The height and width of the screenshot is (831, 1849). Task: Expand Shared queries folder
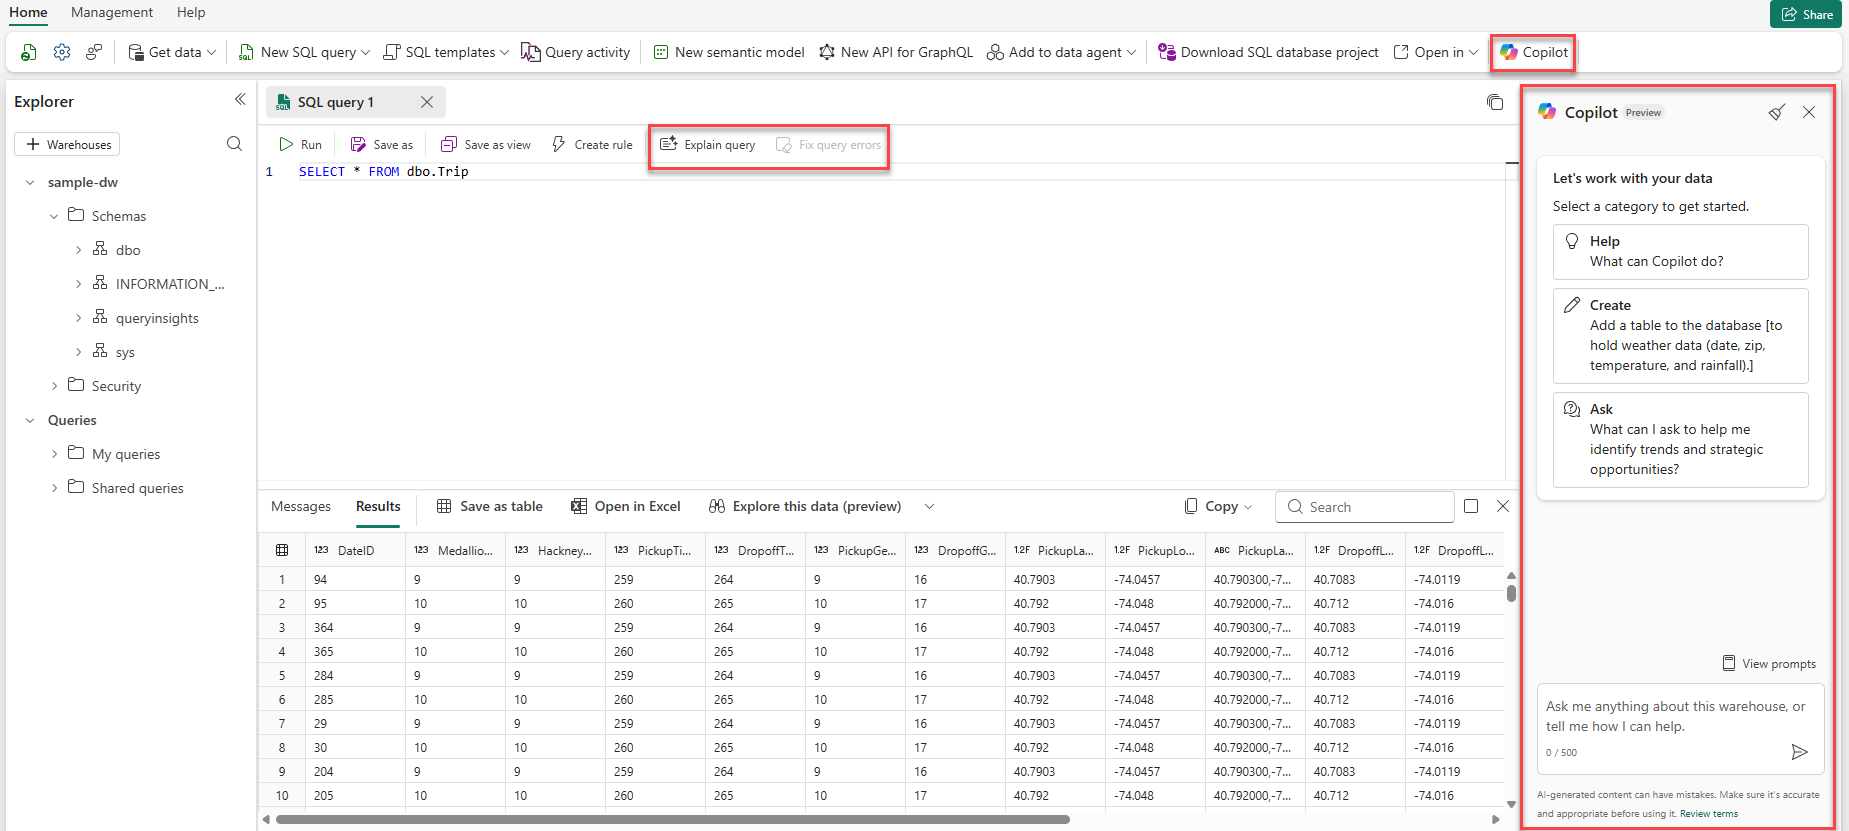tap(54, 488)
